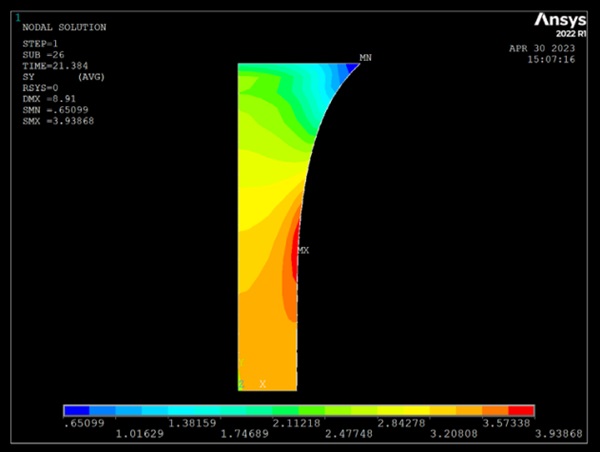
Task: Click the 'STEP=1' text
Action: [x=40, y=44]
